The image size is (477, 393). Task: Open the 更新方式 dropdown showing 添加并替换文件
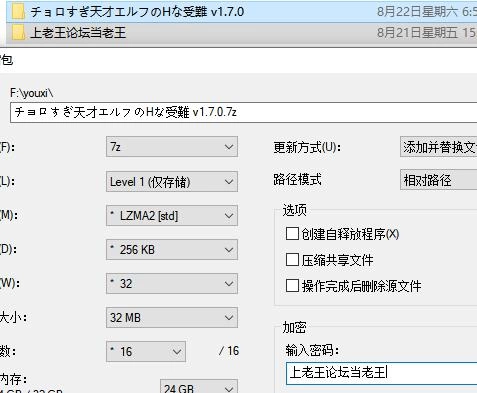pos(438,147)
